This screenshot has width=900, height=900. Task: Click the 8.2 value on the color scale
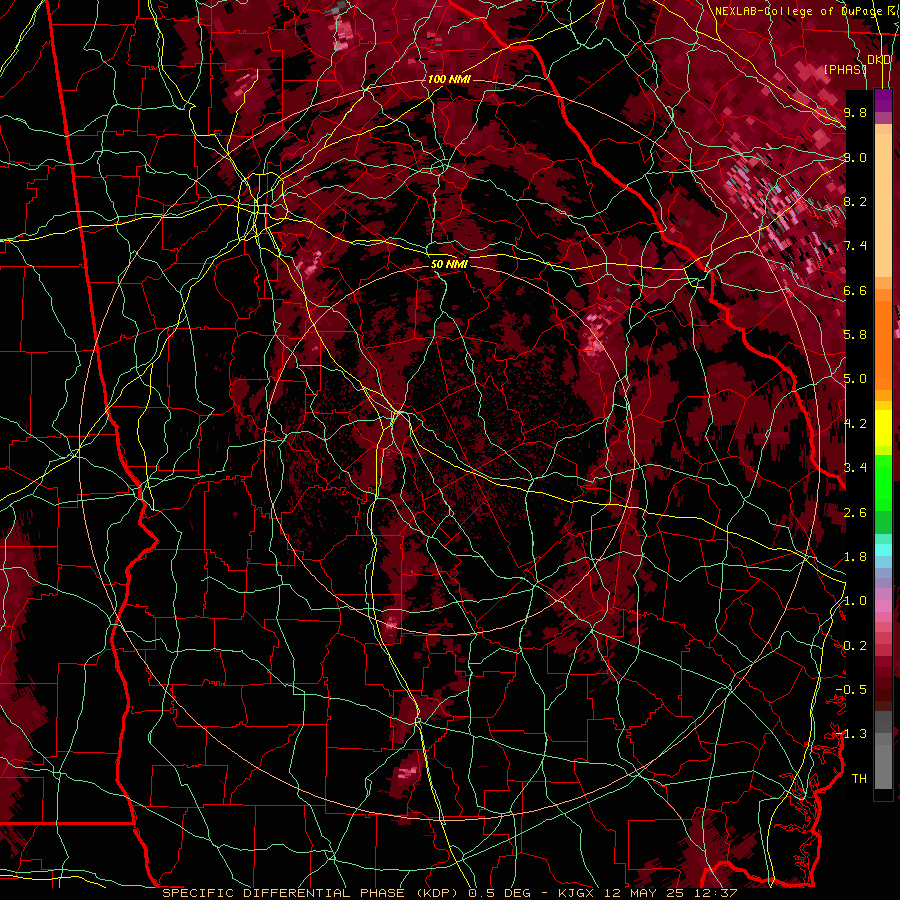[x=855, y=201]
